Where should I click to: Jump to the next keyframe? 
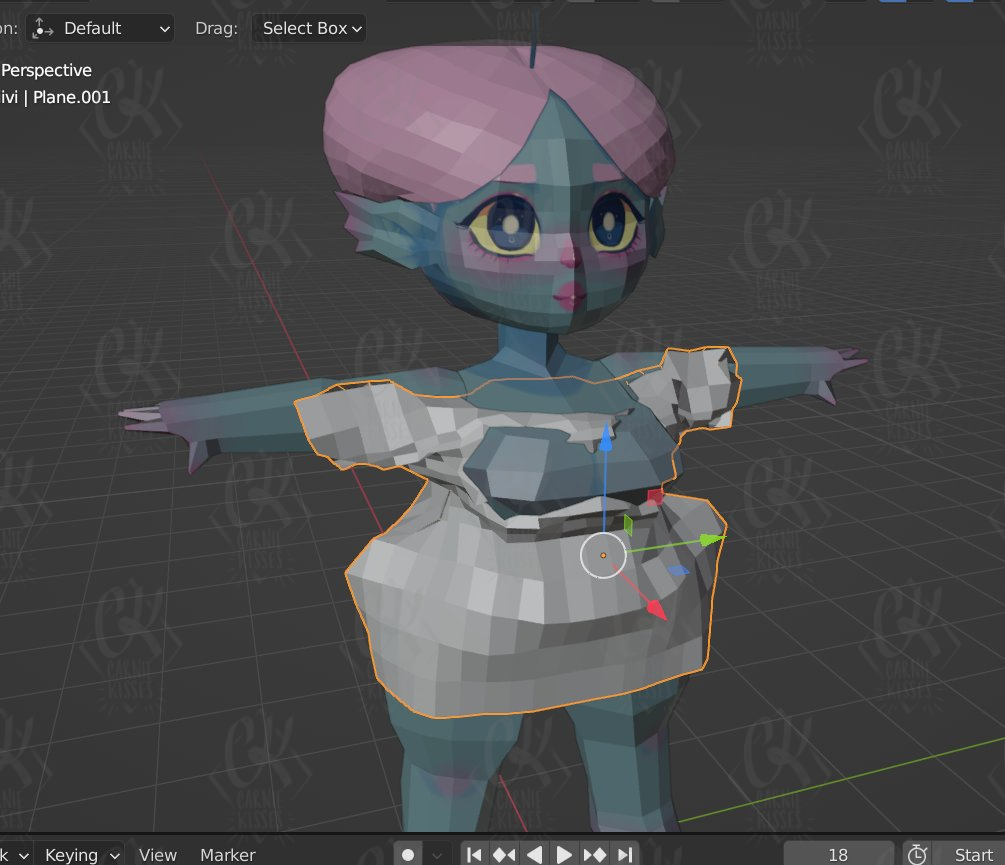(x=595, y=854)
